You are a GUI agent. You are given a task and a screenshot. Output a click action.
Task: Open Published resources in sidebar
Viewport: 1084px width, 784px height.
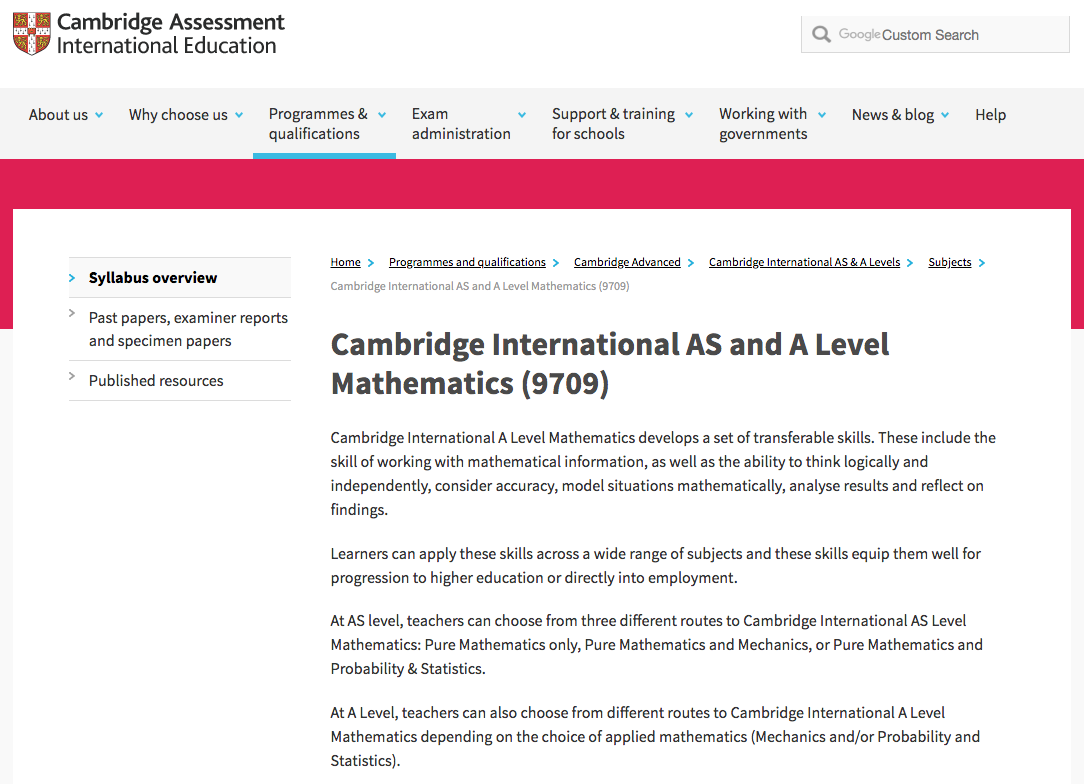pos(156,381)
